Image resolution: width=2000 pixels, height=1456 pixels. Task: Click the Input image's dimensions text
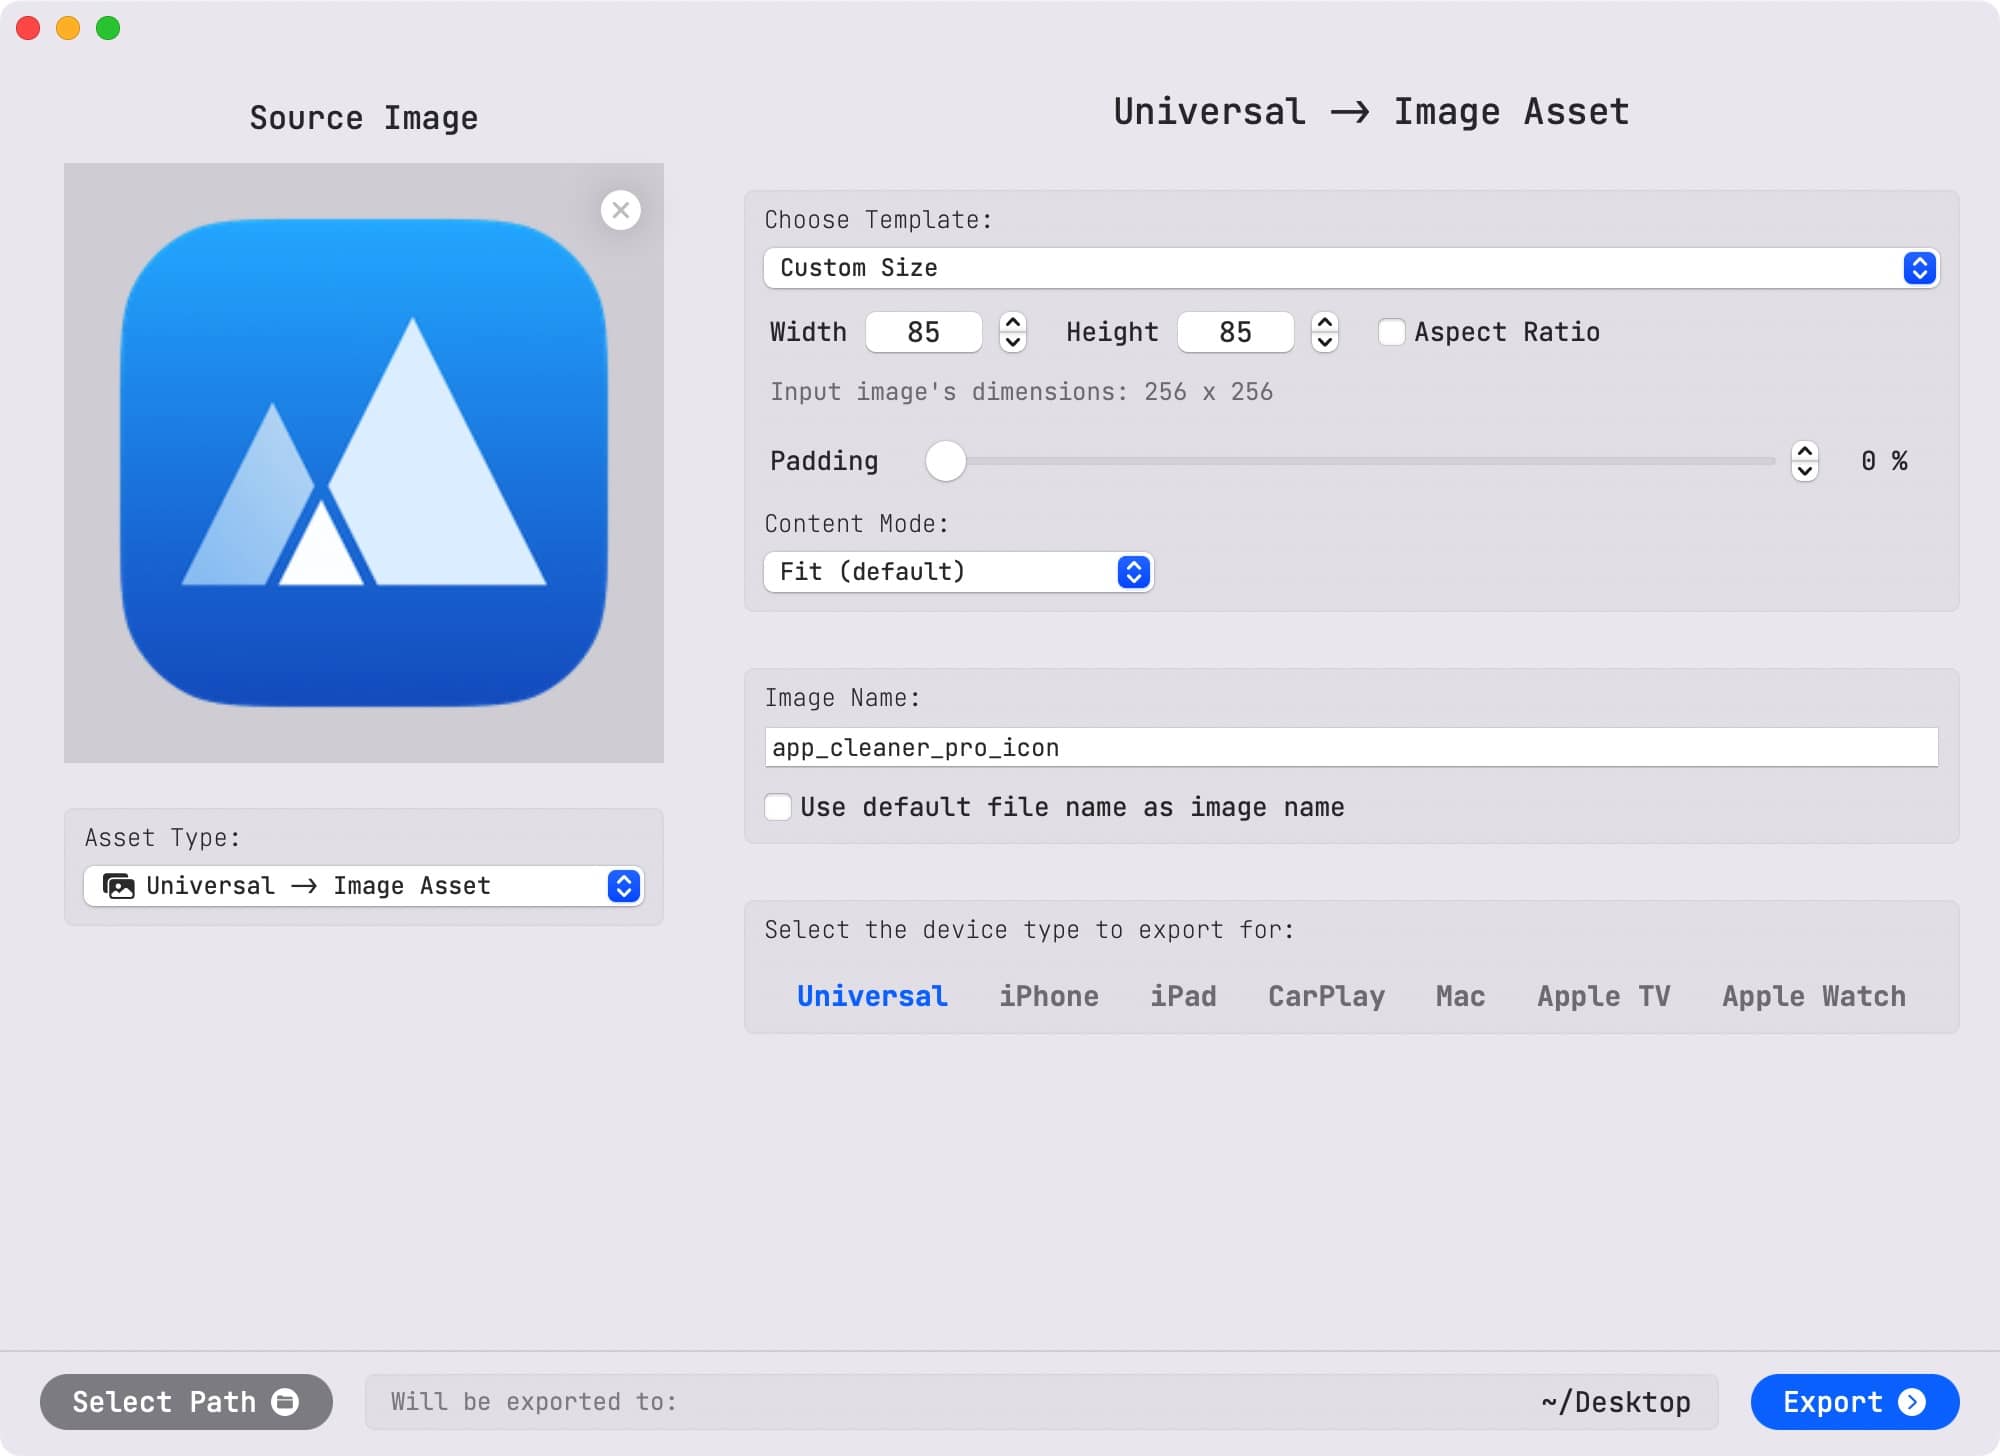tap(1021, 392)
